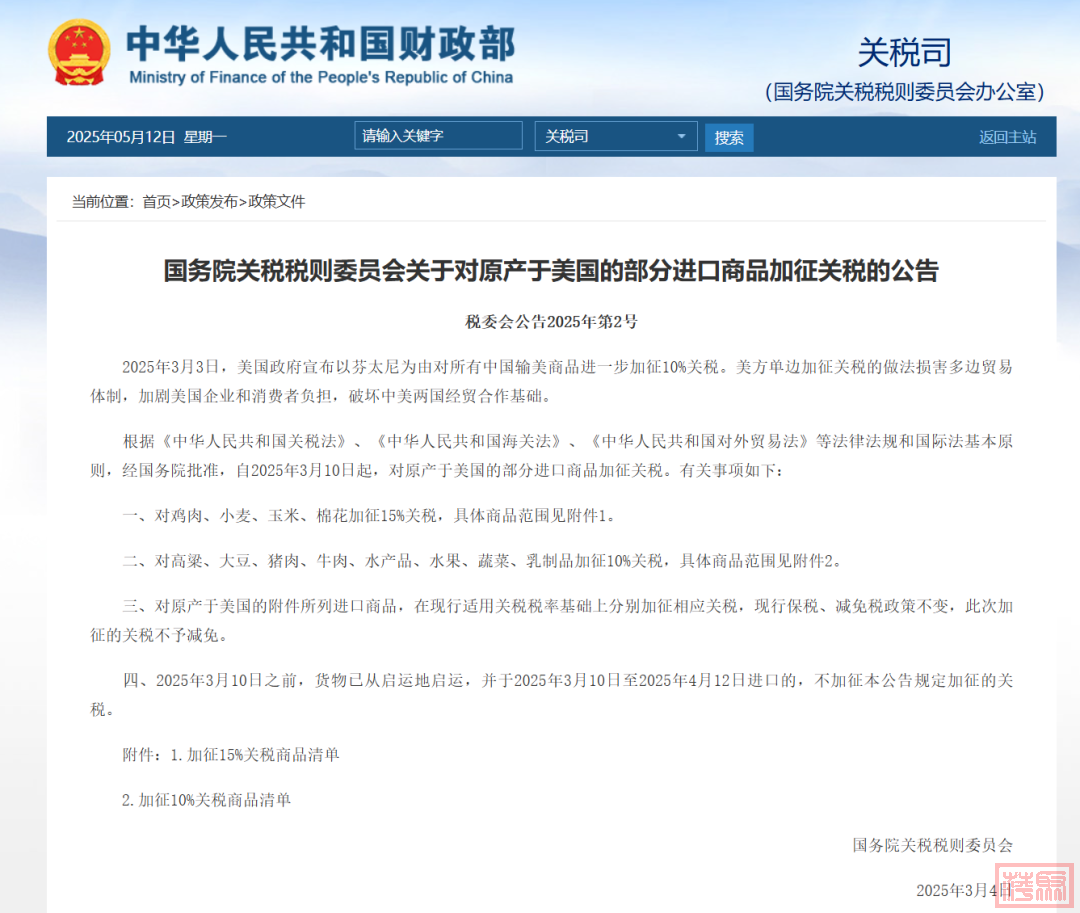Open the 关税司 department dropdown
This screenshot has width=1080, height=913.
(x=616, y=136)
